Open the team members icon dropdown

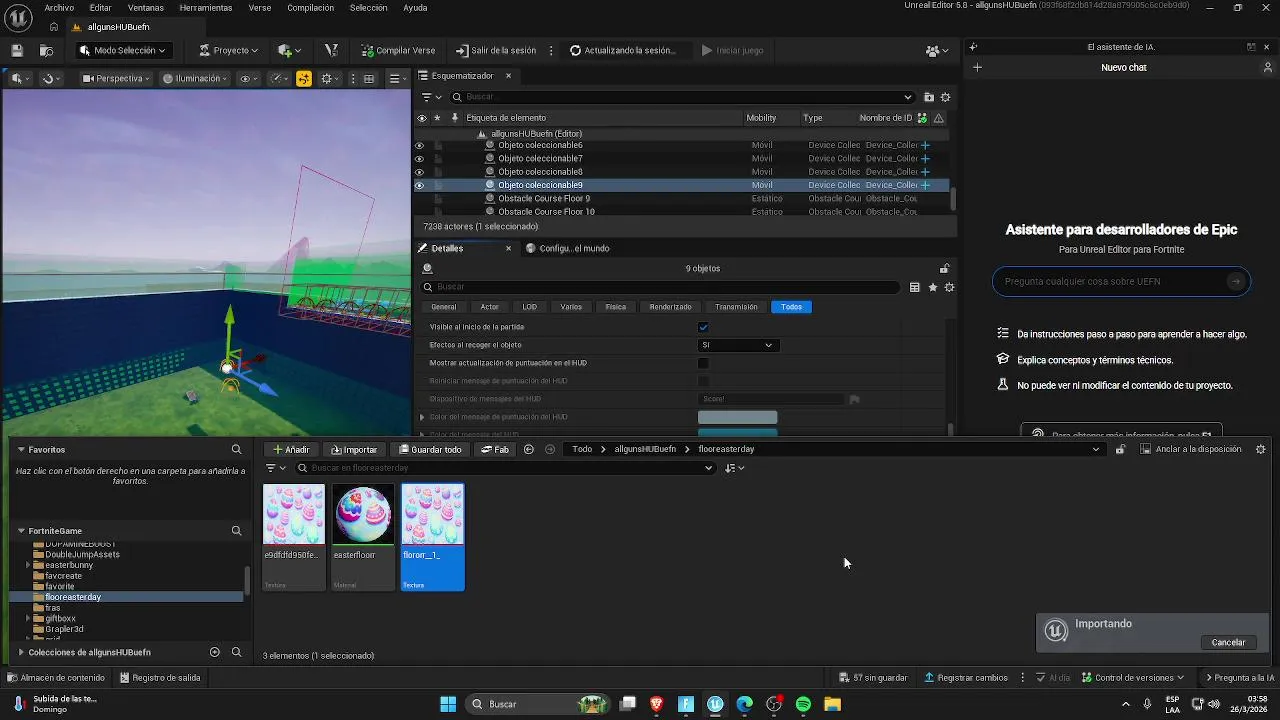[936, 50]
